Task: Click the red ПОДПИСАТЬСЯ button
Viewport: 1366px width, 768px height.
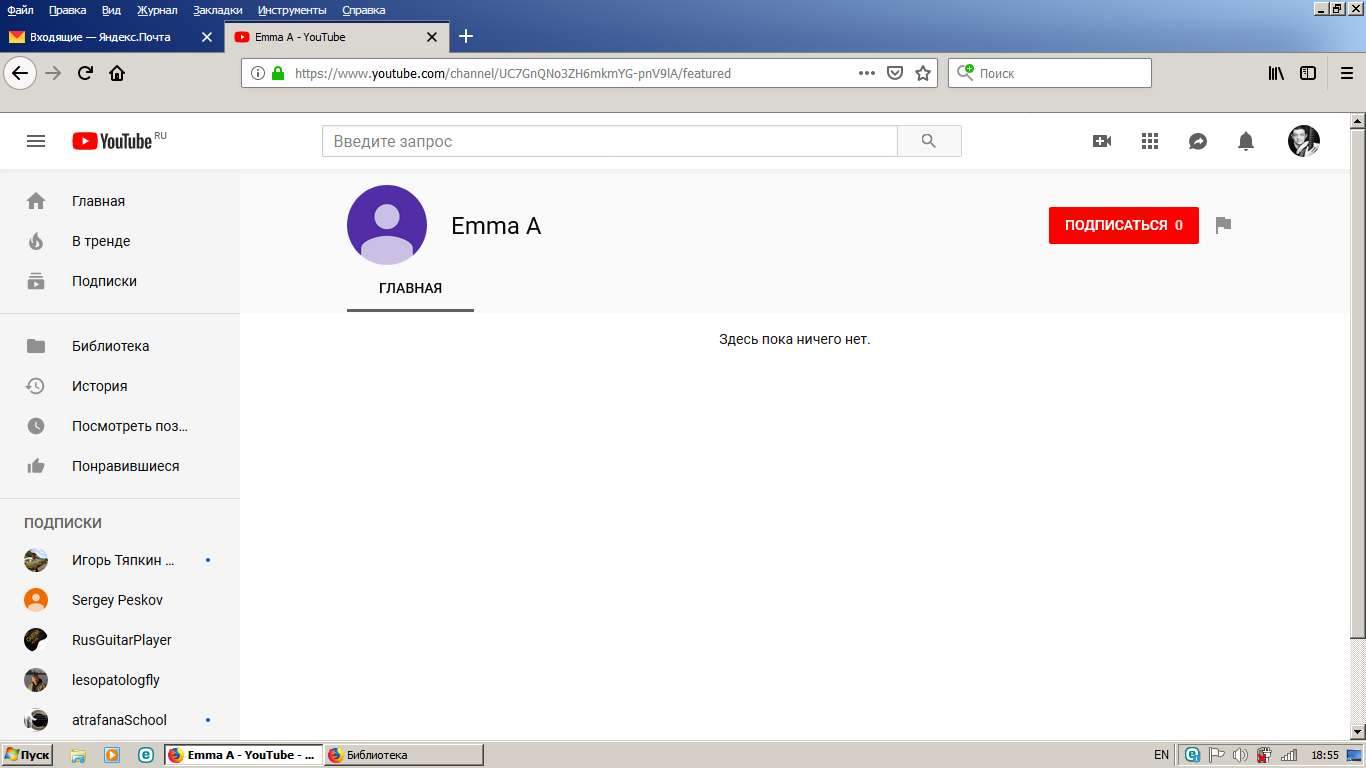Action: (1123, 225)
